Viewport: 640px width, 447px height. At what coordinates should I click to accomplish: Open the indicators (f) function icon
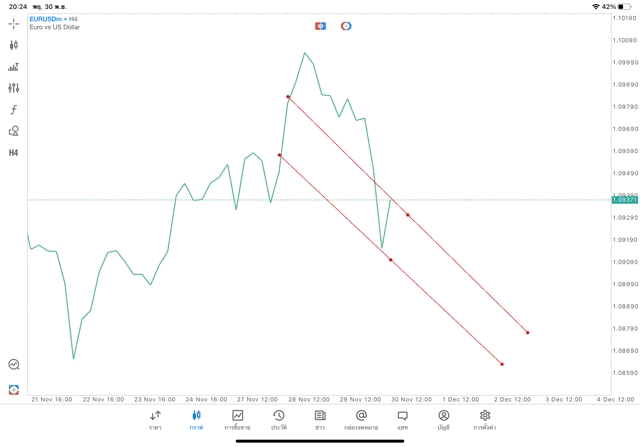(x=13, y=110)
